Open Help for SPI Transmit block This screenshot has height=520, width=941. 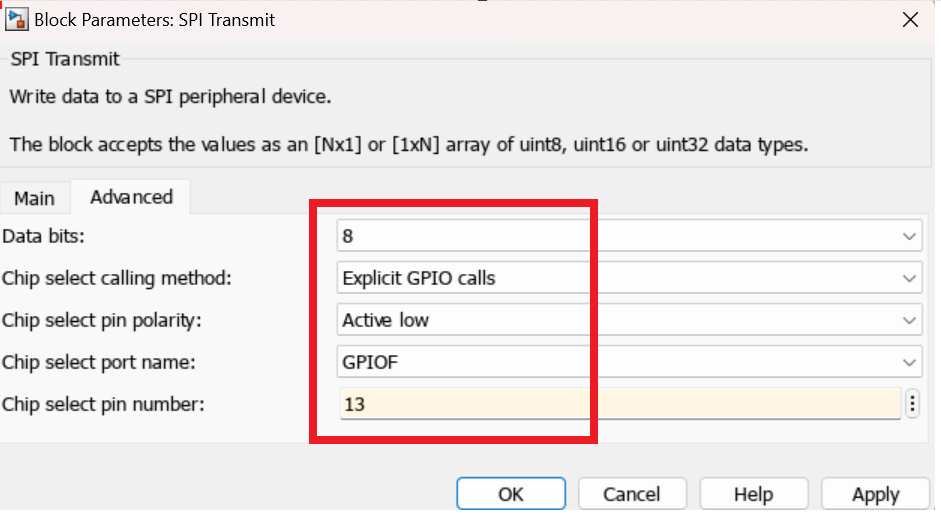[753, 494]
